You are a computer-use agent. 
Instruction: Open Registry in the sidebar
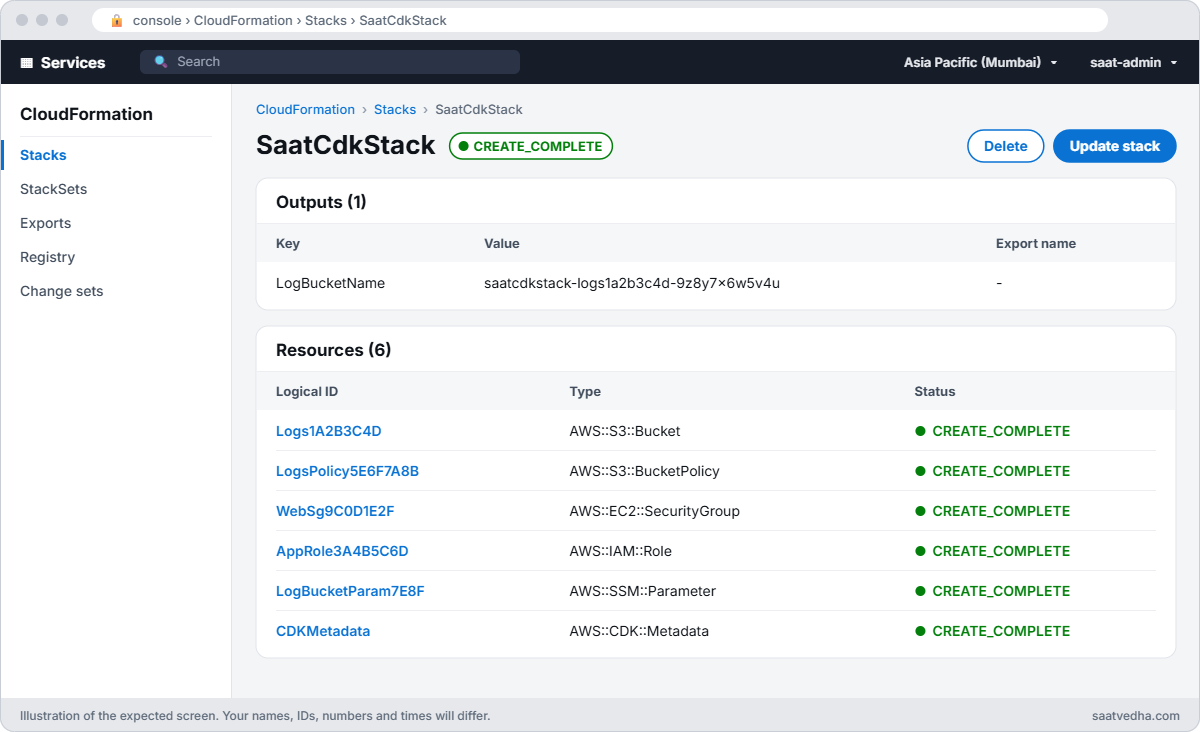pyautogui.click(x=47, y=257)
